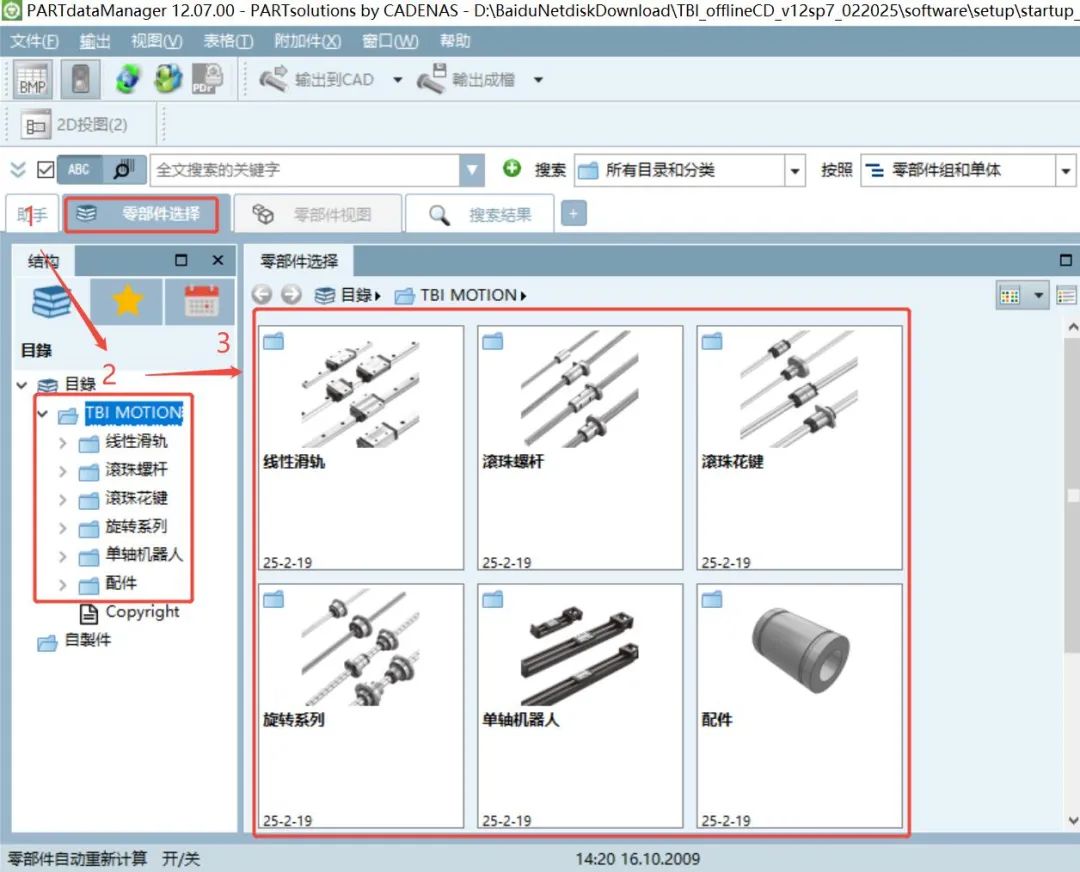Open the search keyword history dropdown

coord(472,169)
